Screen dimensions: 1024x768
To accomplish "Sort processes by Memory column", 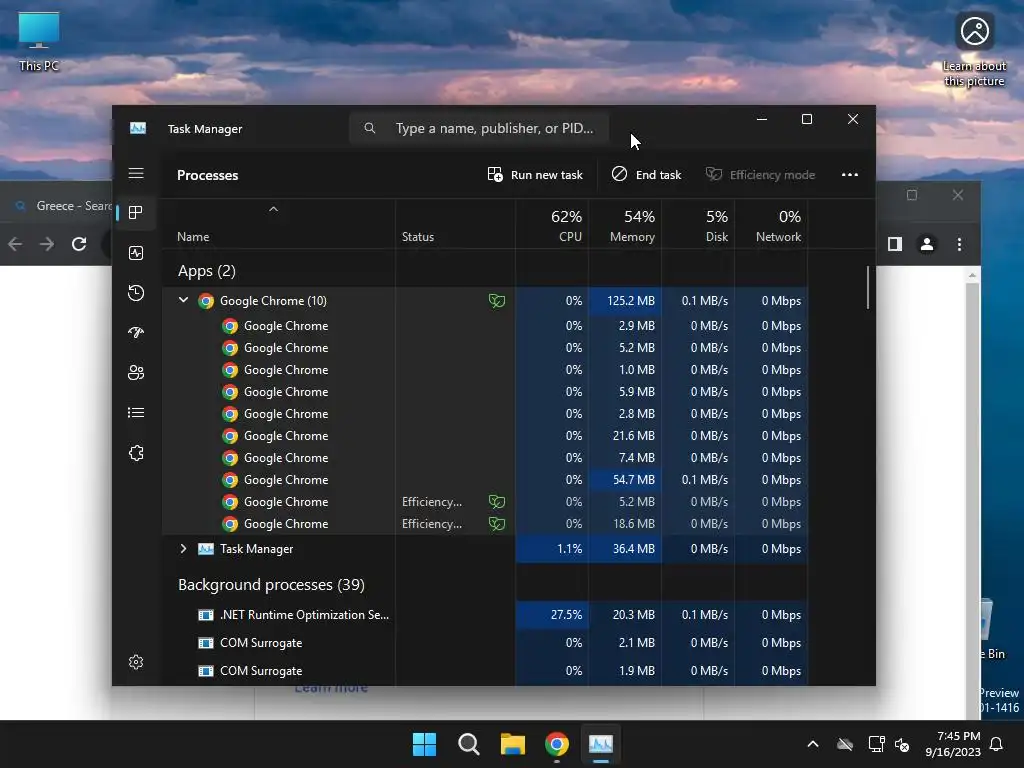I will pos(625,226).
